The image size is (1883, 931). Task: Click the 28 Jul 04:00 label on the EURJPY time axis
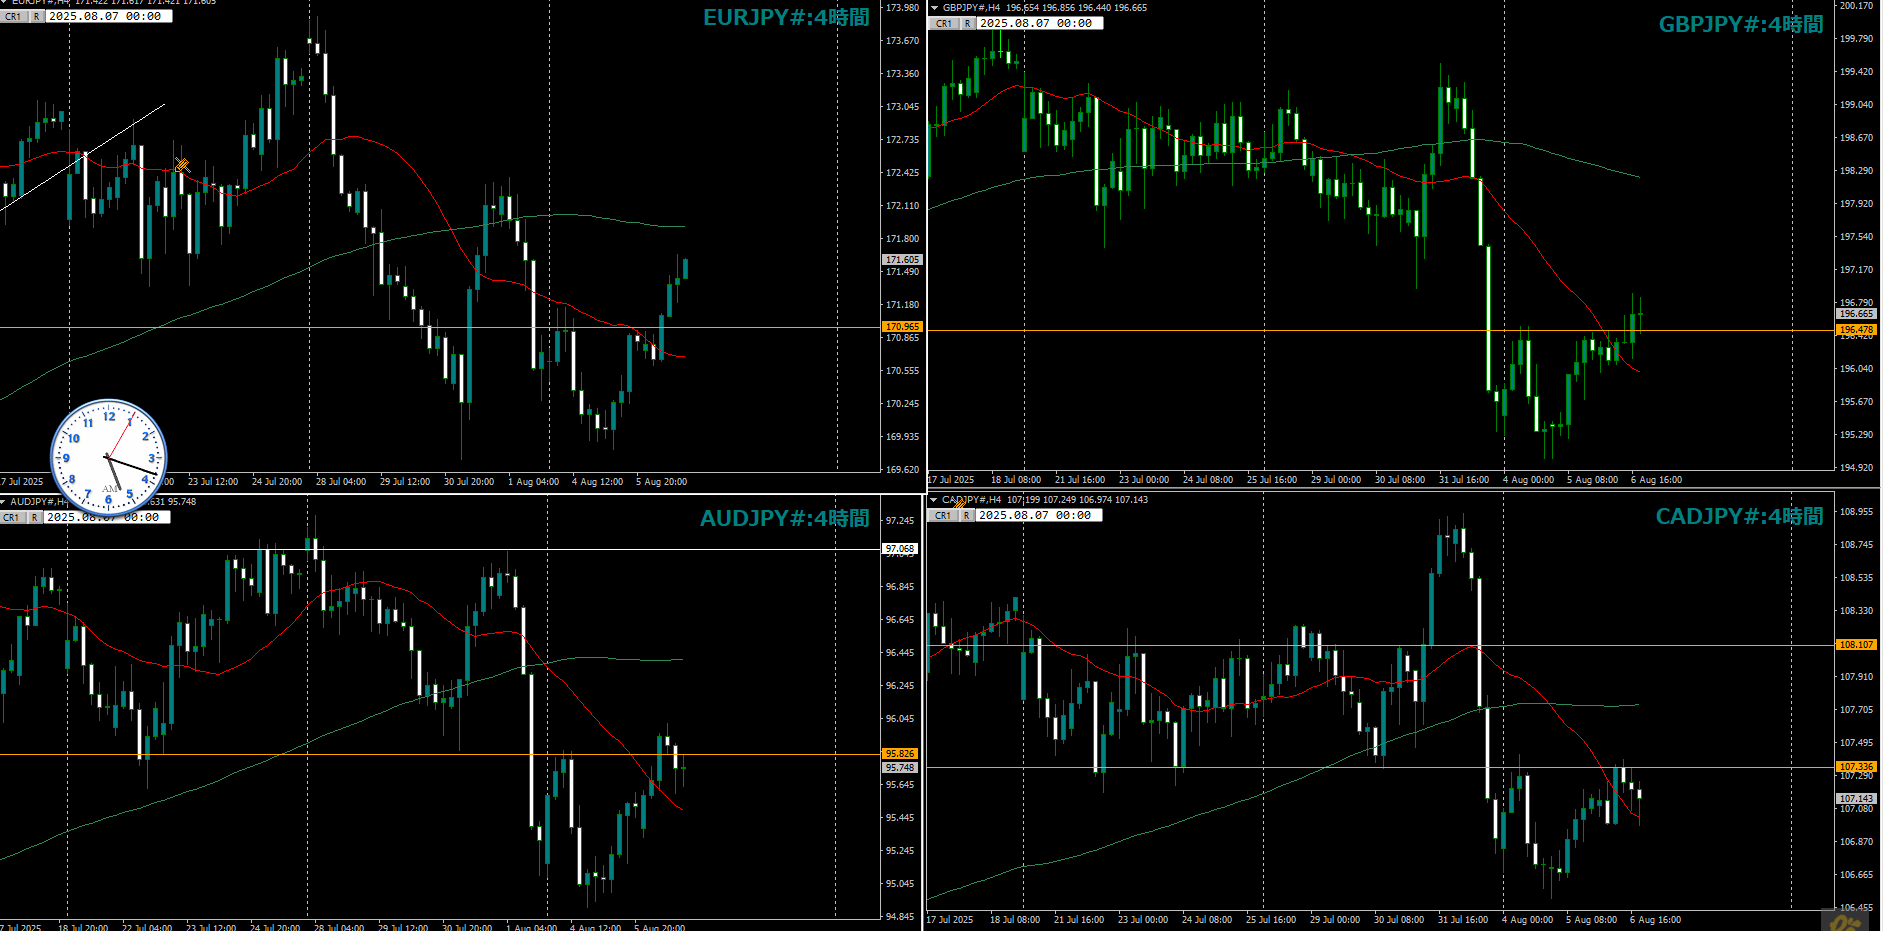(x=341, y=481)
